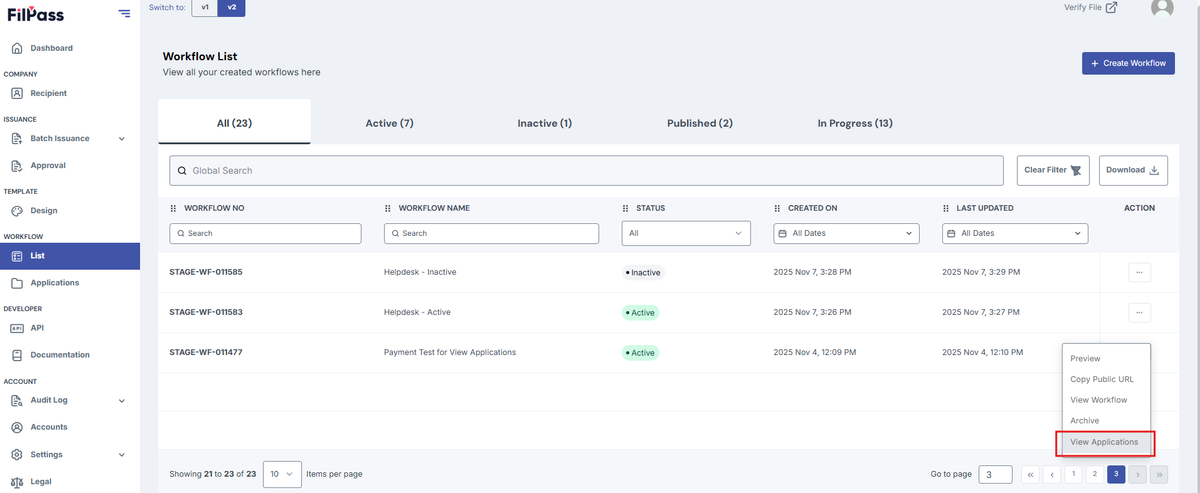Click the Audit Log icon
1200x493 pixels.
point(17,401)
